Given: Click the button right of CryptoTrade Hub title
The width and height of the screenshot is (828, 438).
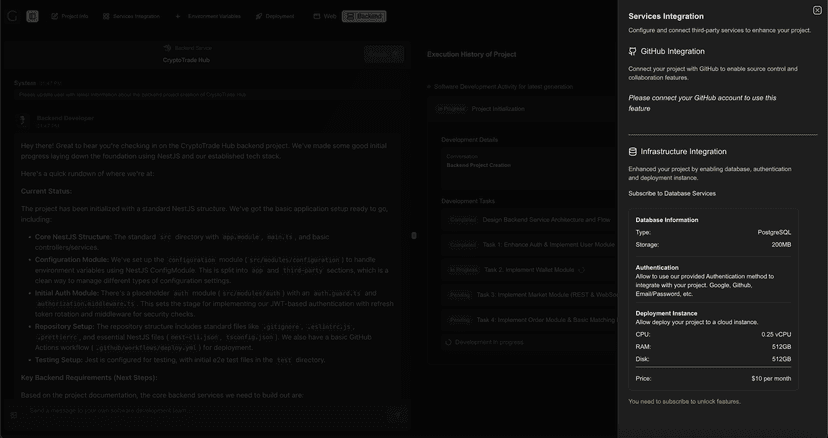Looking at the screenshot, I should 384,54.
